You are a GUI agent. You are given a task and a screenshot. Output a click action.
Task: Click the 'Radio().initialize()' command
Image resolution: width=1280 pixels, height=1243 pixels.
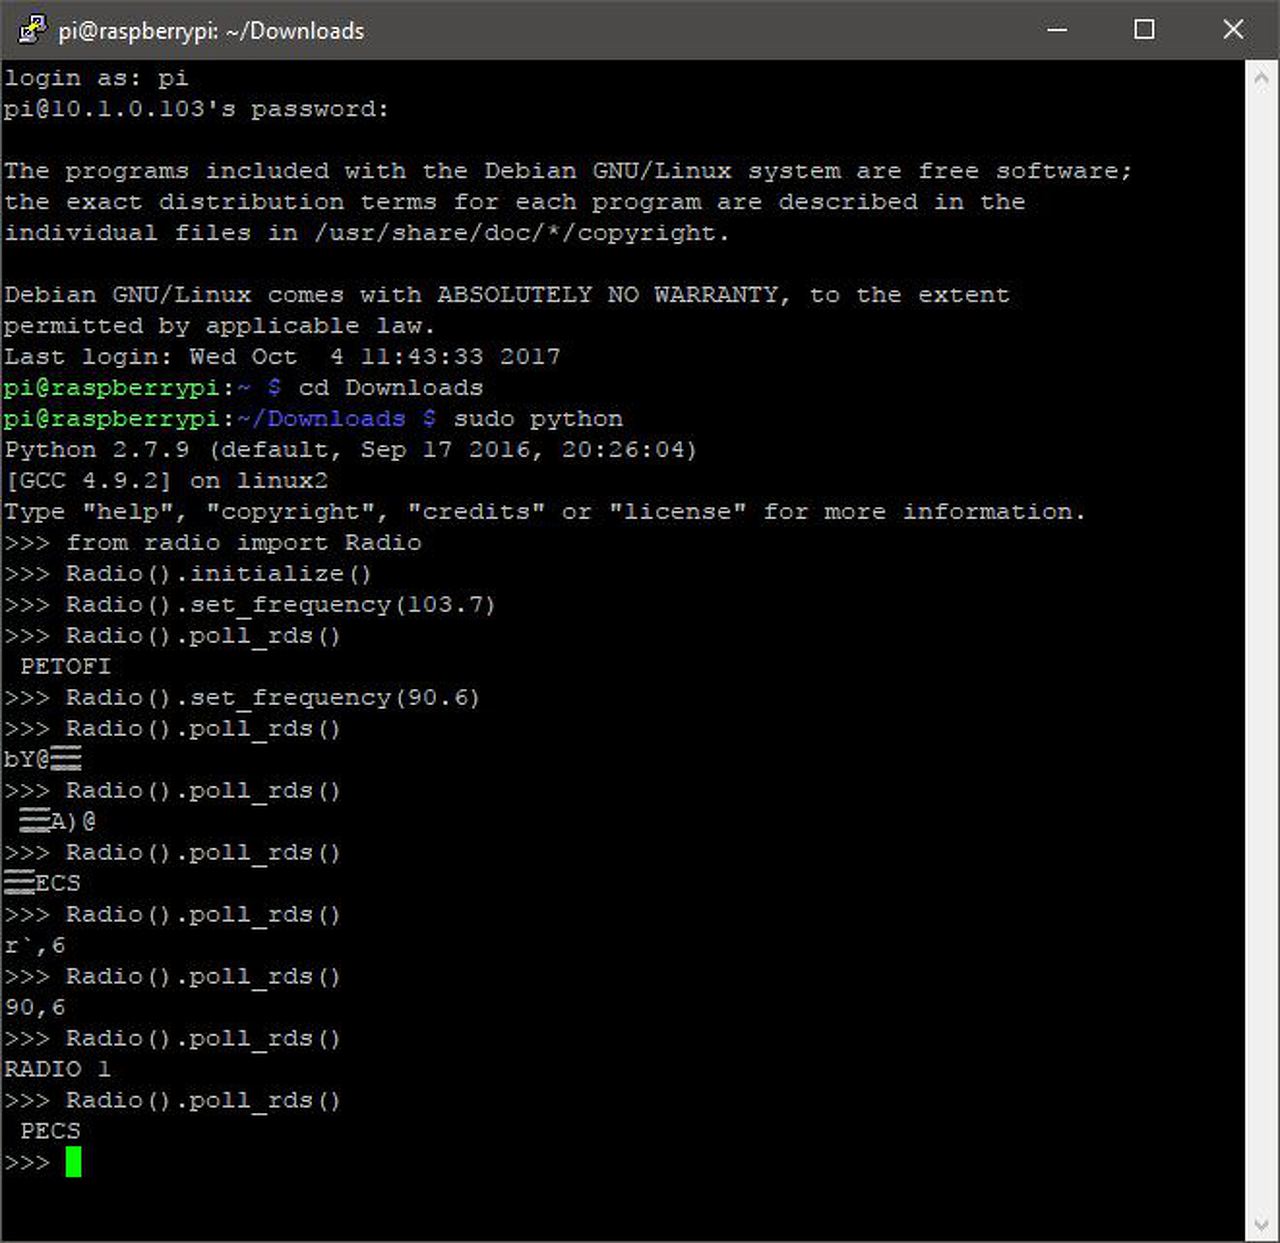pos(219,574)
